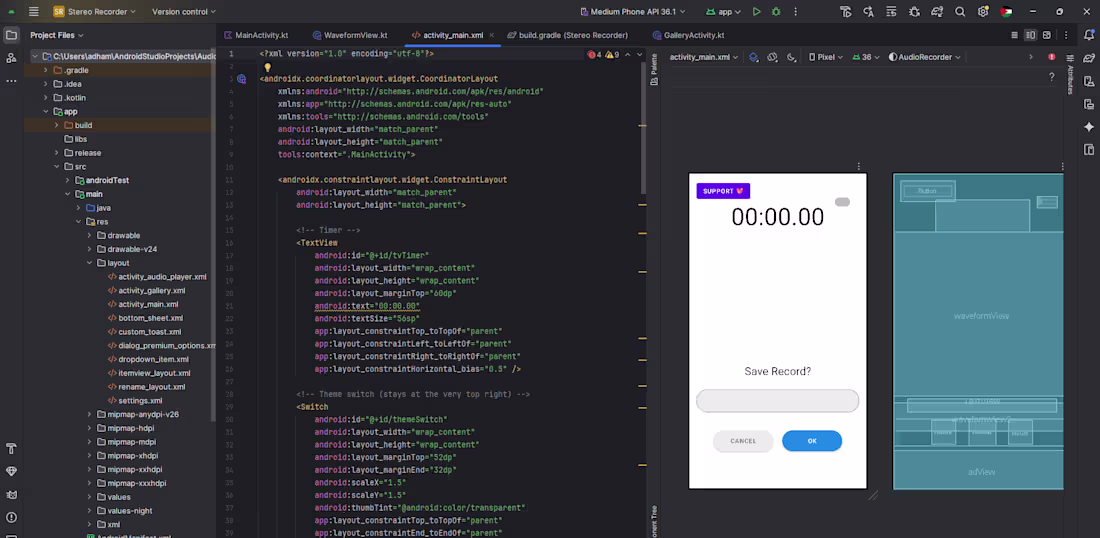Open the API 36 version dropdown in the design toolbar

866,58
